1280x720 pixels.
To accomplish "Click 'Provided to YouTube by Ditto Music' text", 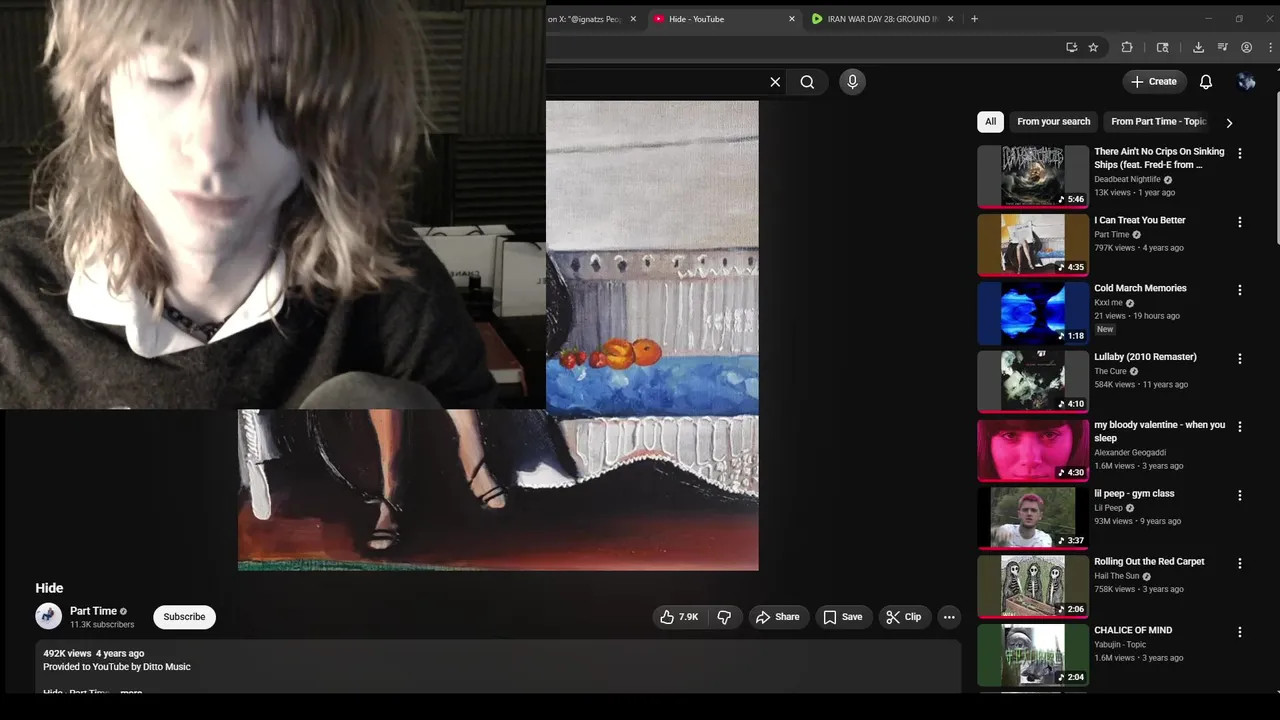I will [116, 667].
